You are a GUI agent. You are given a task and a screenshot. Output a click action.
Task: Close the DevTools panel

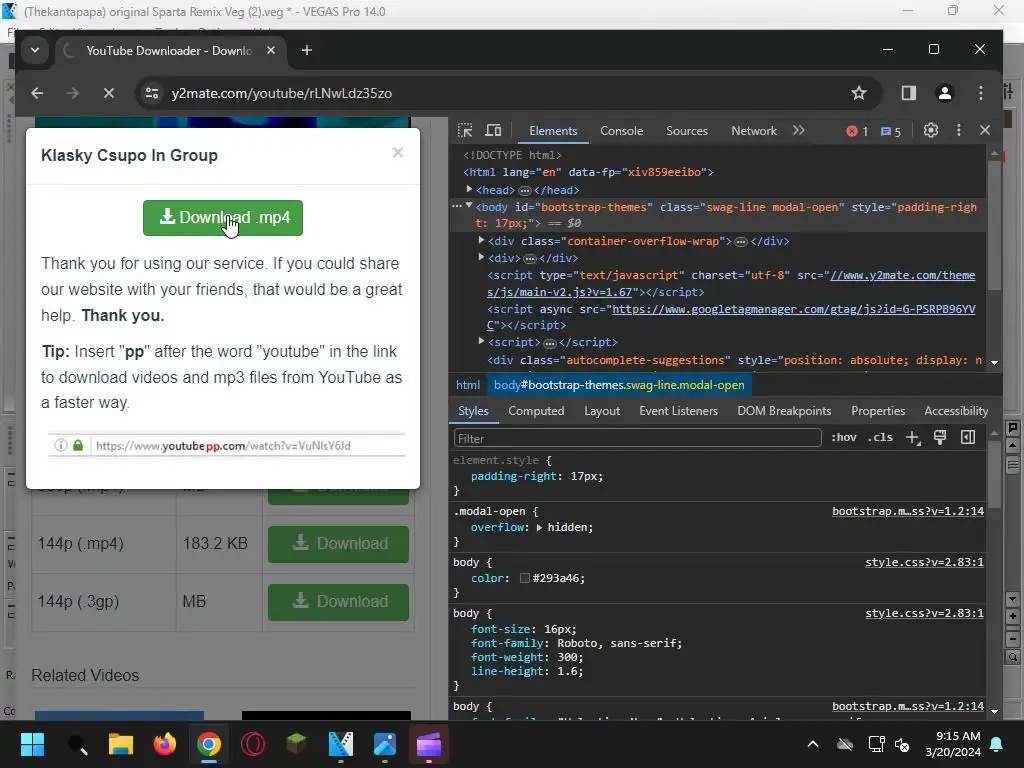tap(985, 131)
